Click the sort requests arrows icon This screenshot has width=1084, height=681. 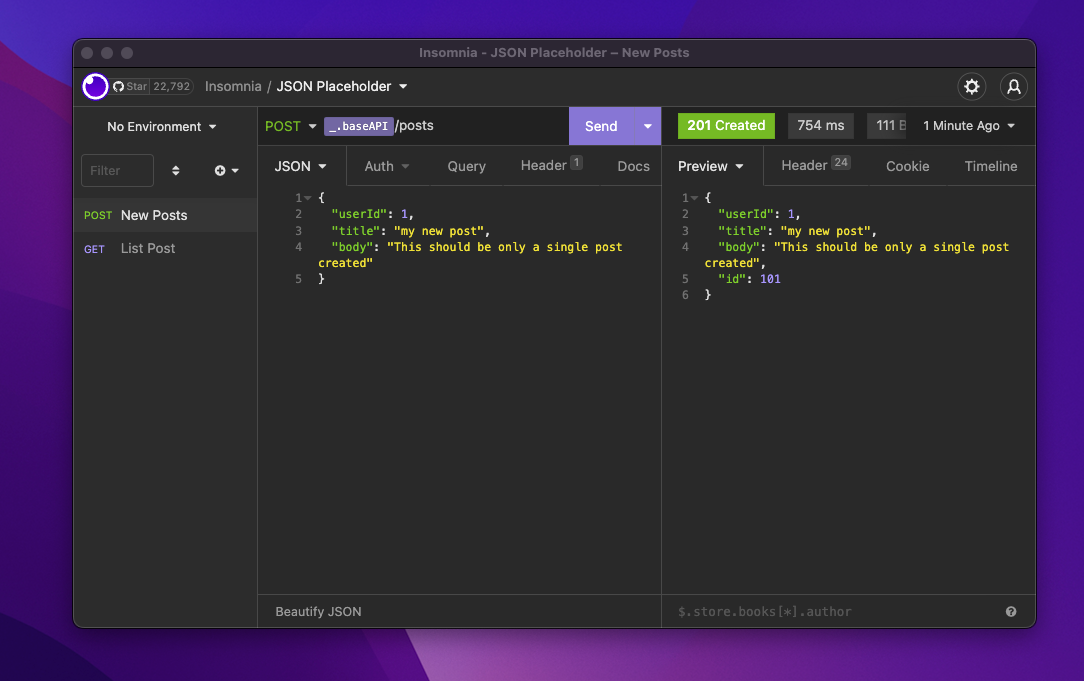(176, 170)
